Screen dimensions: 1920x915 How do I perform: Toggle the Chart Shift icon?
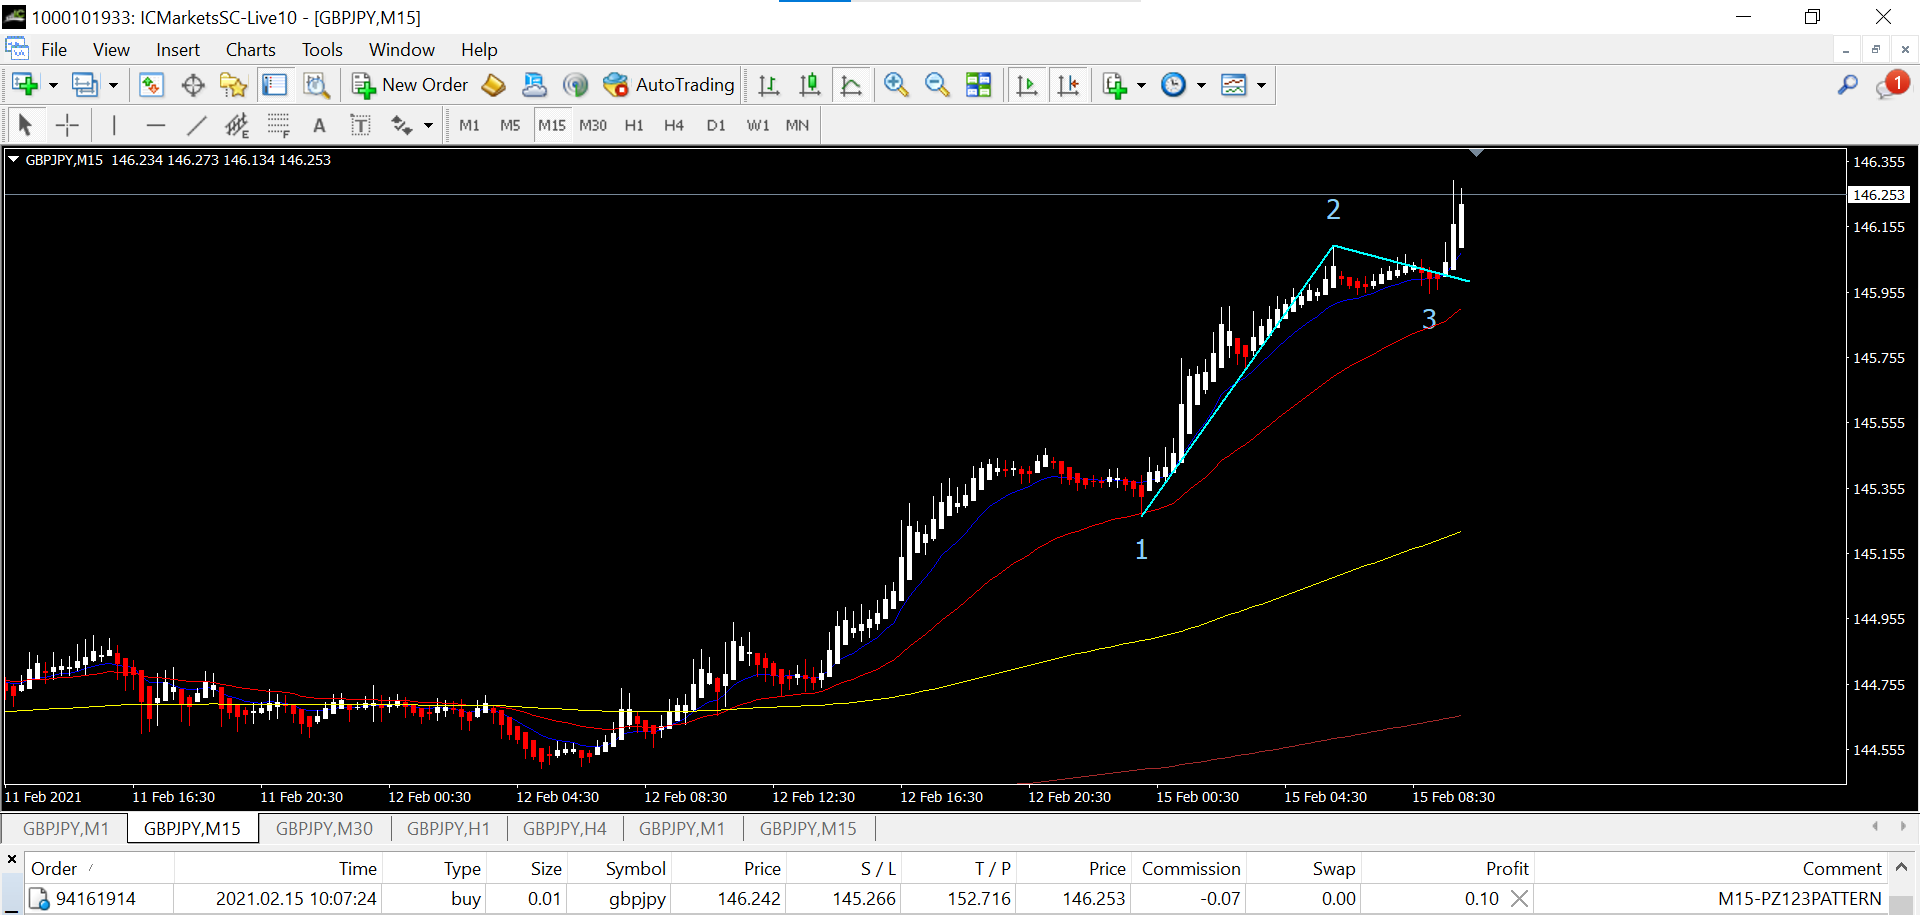1068,85
